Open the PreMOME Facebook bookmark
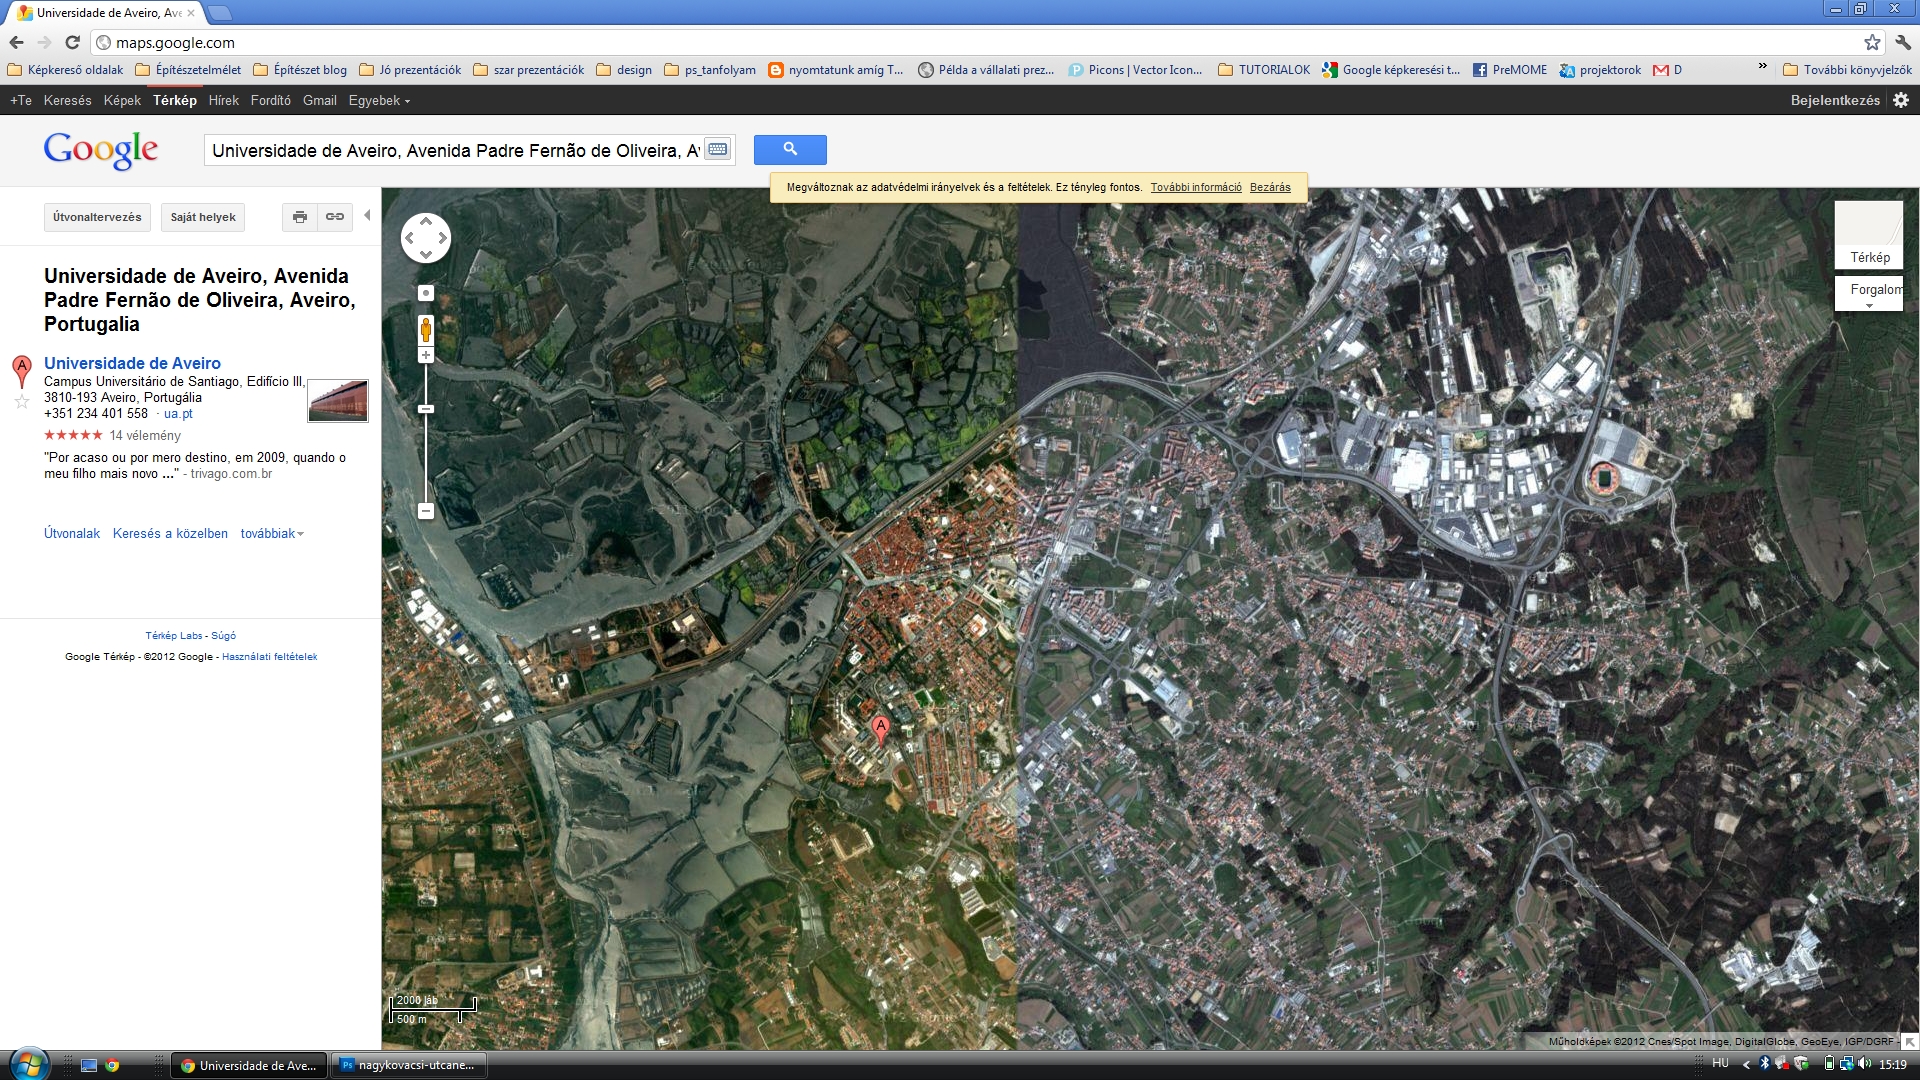Screen dimensions: 1920x1080 click(x=1509, y=70)
